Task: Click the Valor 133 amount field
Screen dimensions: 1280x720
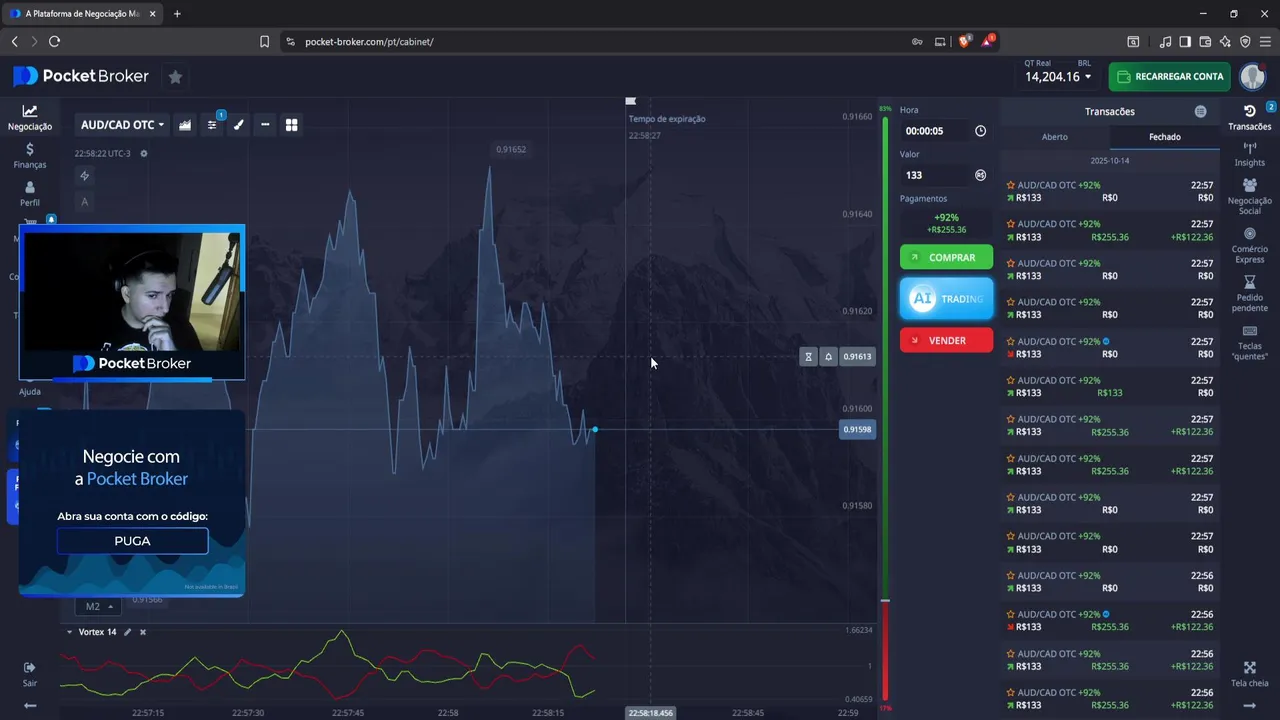Action: coord(936,175)
